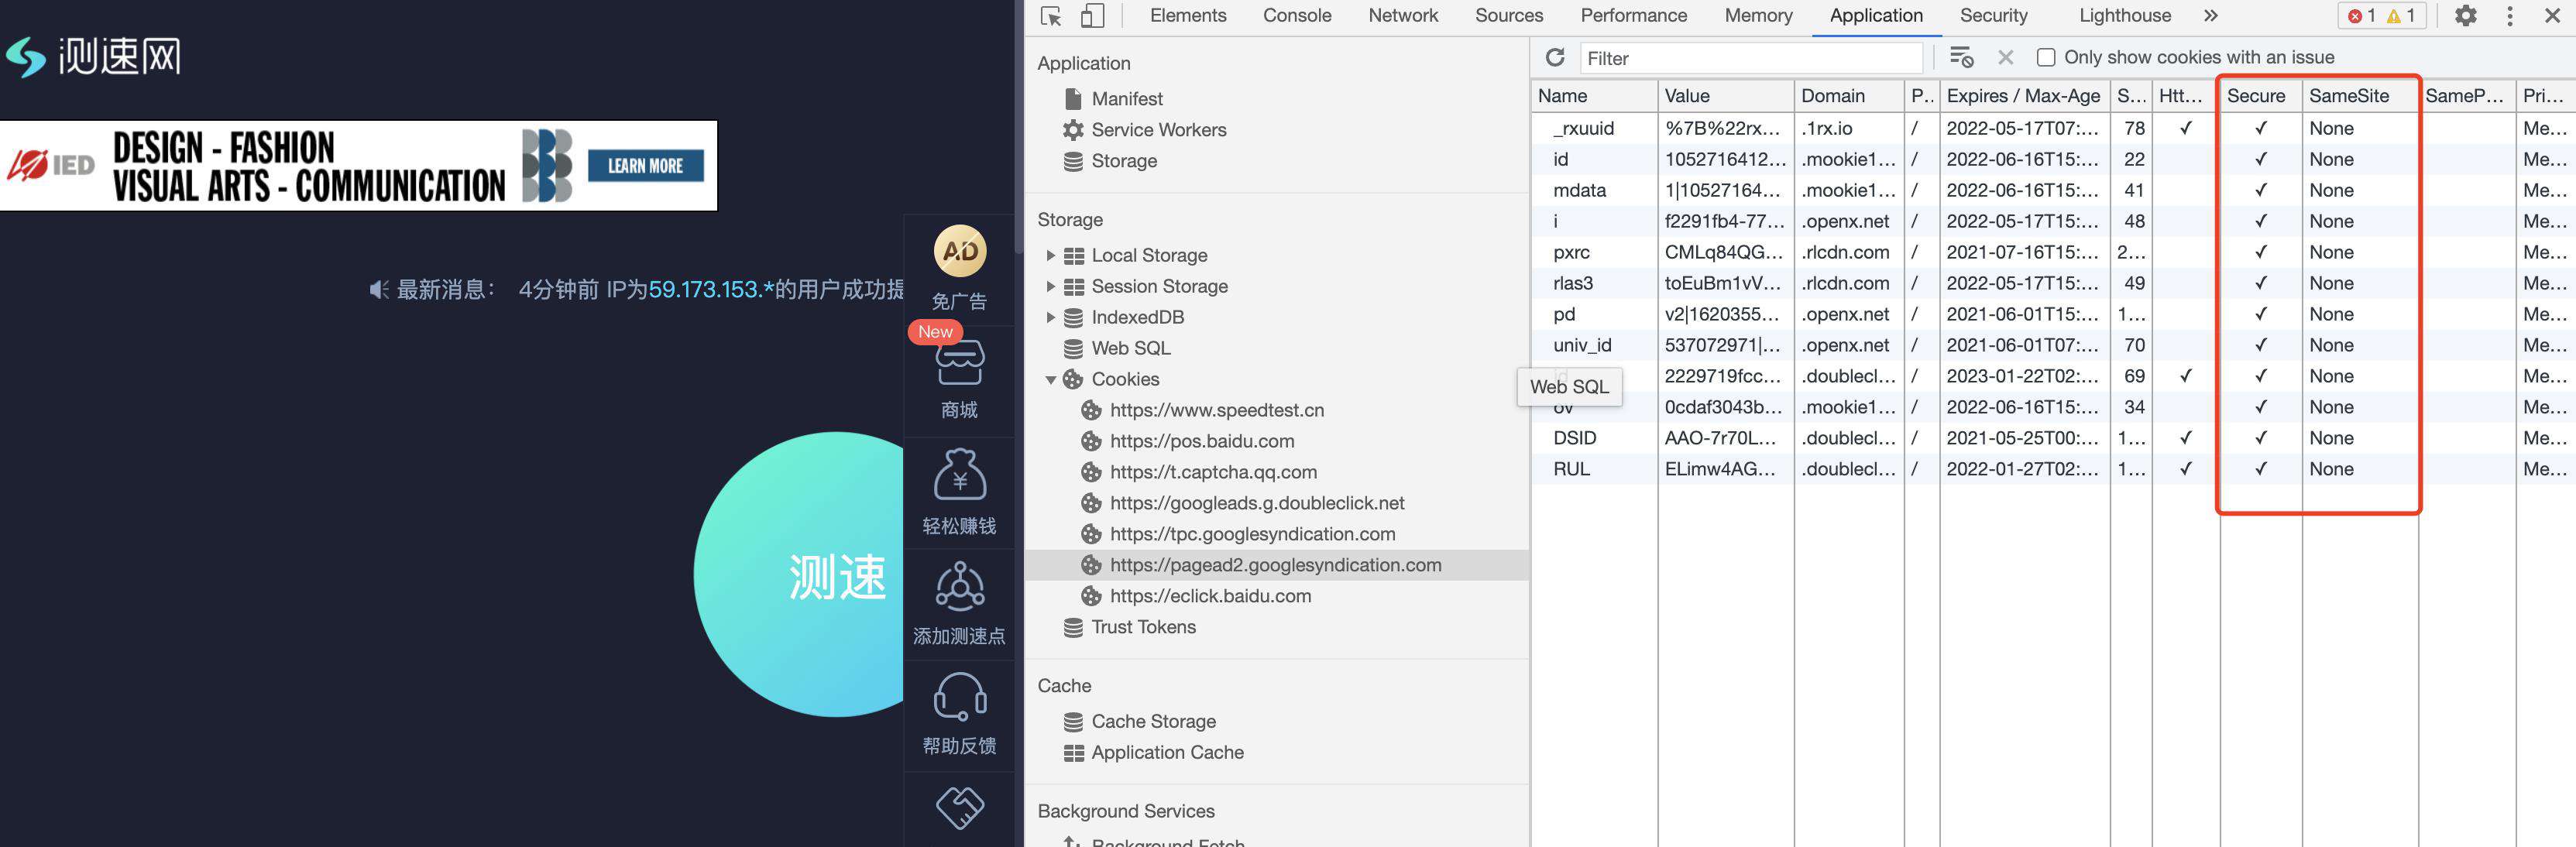Viewport: 2576px width, 847px height.
Task: Select the _rxuuid cookie row
Action: click(x=2053, y=128)
